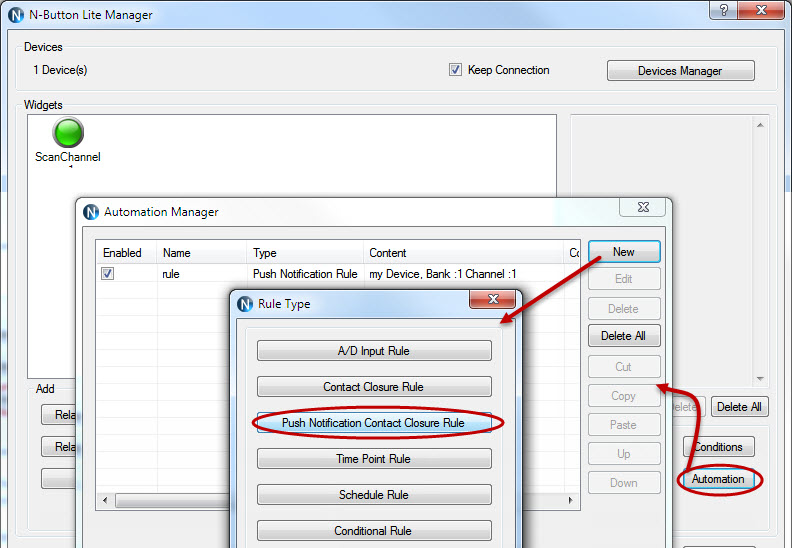
Task: Click the Rule Type dialog logo icon
Action: [245, 304]
